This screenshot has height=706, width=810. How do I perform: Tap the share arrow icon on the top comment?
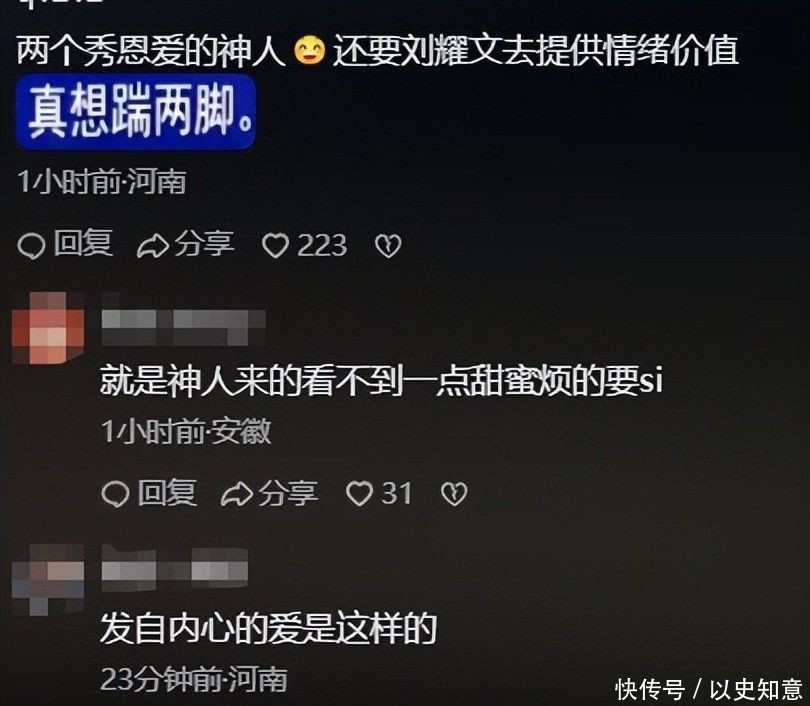(153, 246)
